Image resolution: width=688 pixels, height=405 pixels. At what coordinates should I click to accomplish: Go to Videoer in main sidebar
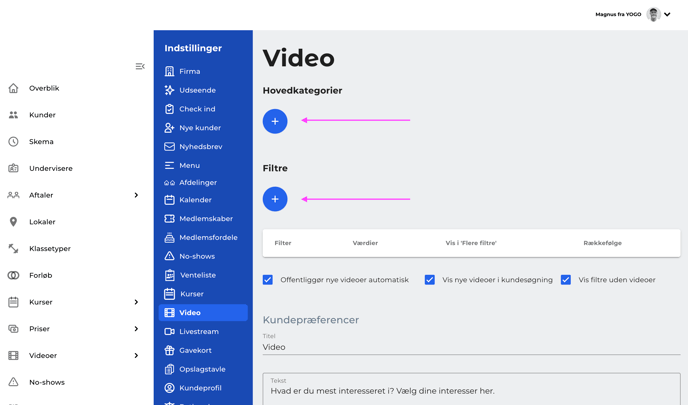pos(43,356)
